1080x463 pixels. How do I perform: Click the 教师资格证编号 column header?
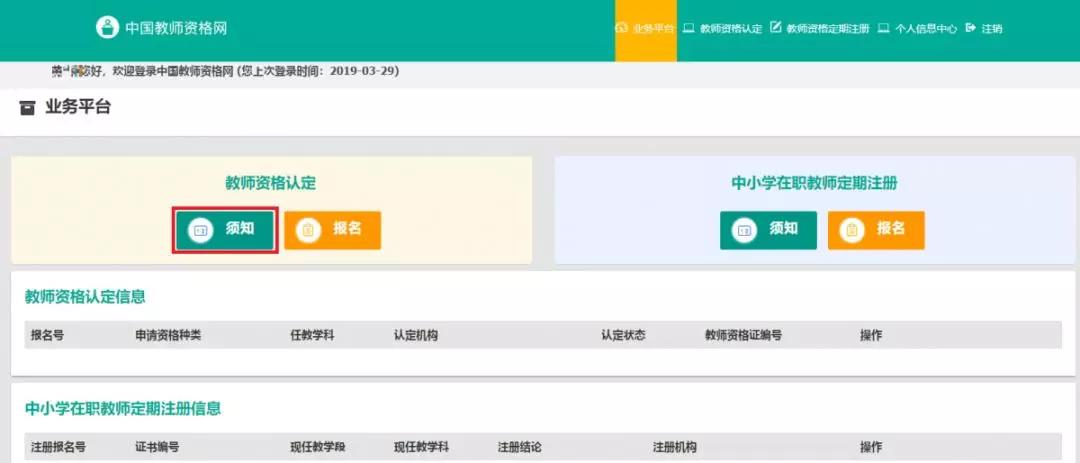743,336
